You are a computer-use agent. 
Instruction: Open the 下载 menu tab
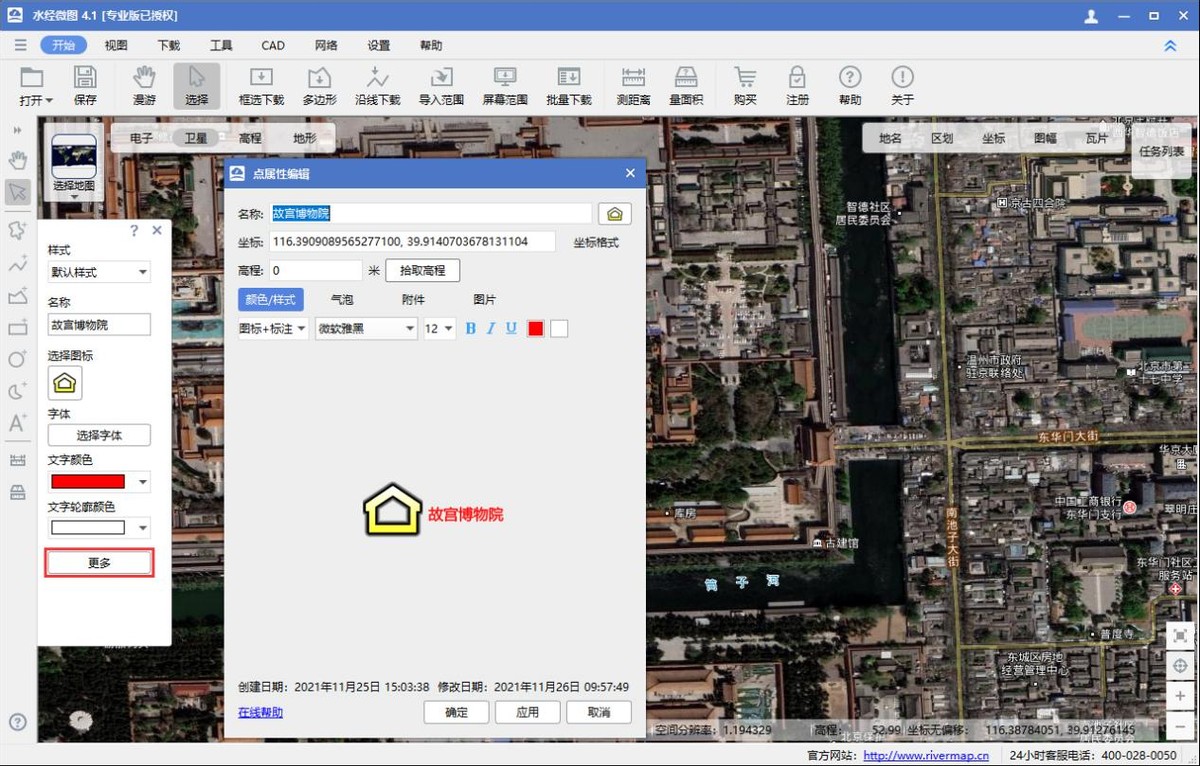tap(169, 45)
